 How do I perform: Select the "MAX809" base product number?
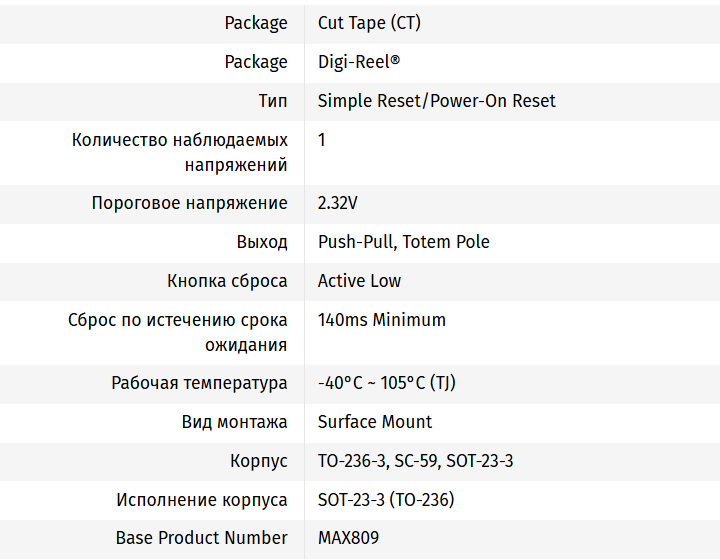pos(348,538)
